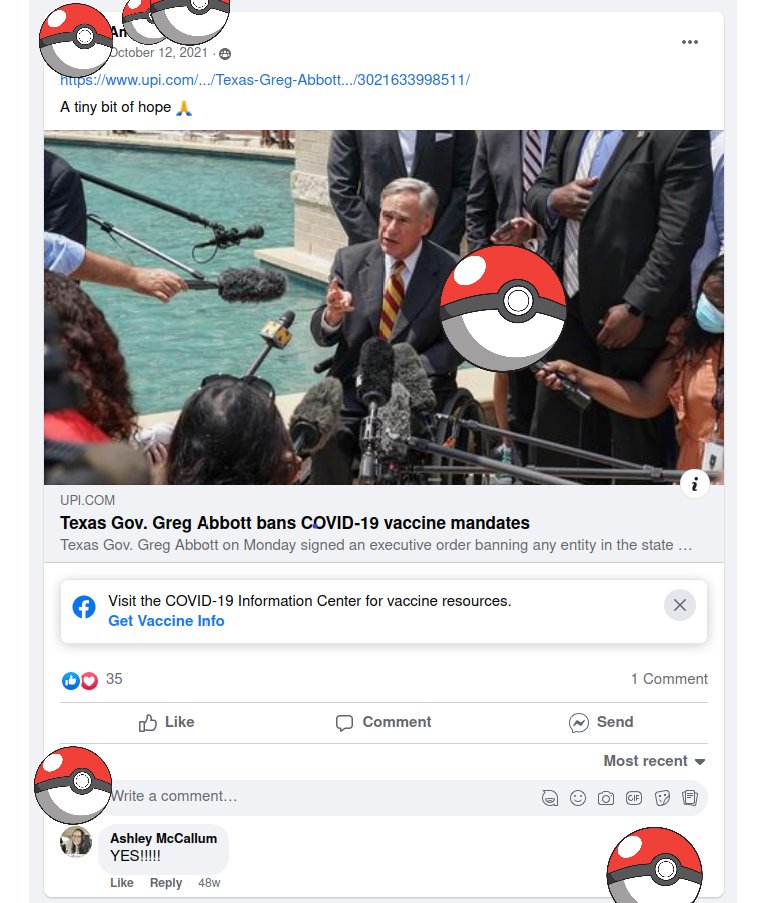Click the rightmost comment box icon

coord(690,798)
